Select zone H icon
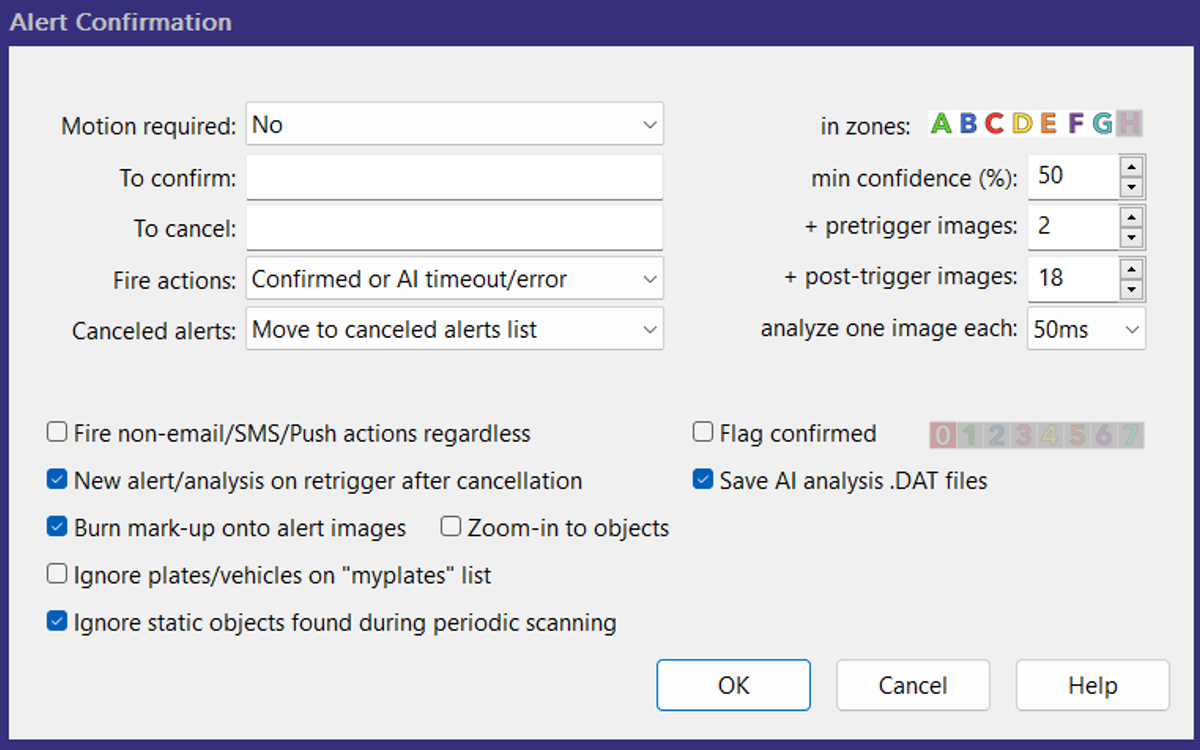Viewport: 1200px width, 750px height. pos(1130,124)
